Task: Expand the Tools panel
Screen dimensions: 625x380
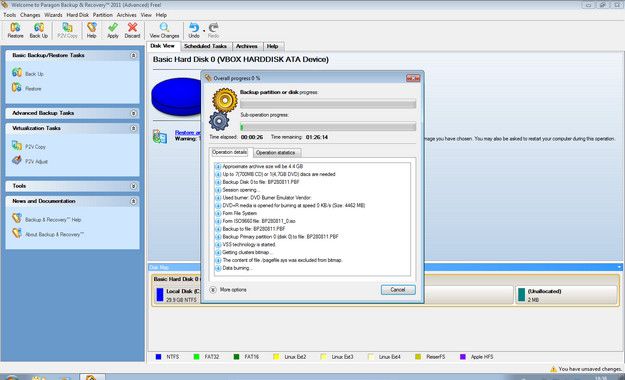Action: [134, 186]
